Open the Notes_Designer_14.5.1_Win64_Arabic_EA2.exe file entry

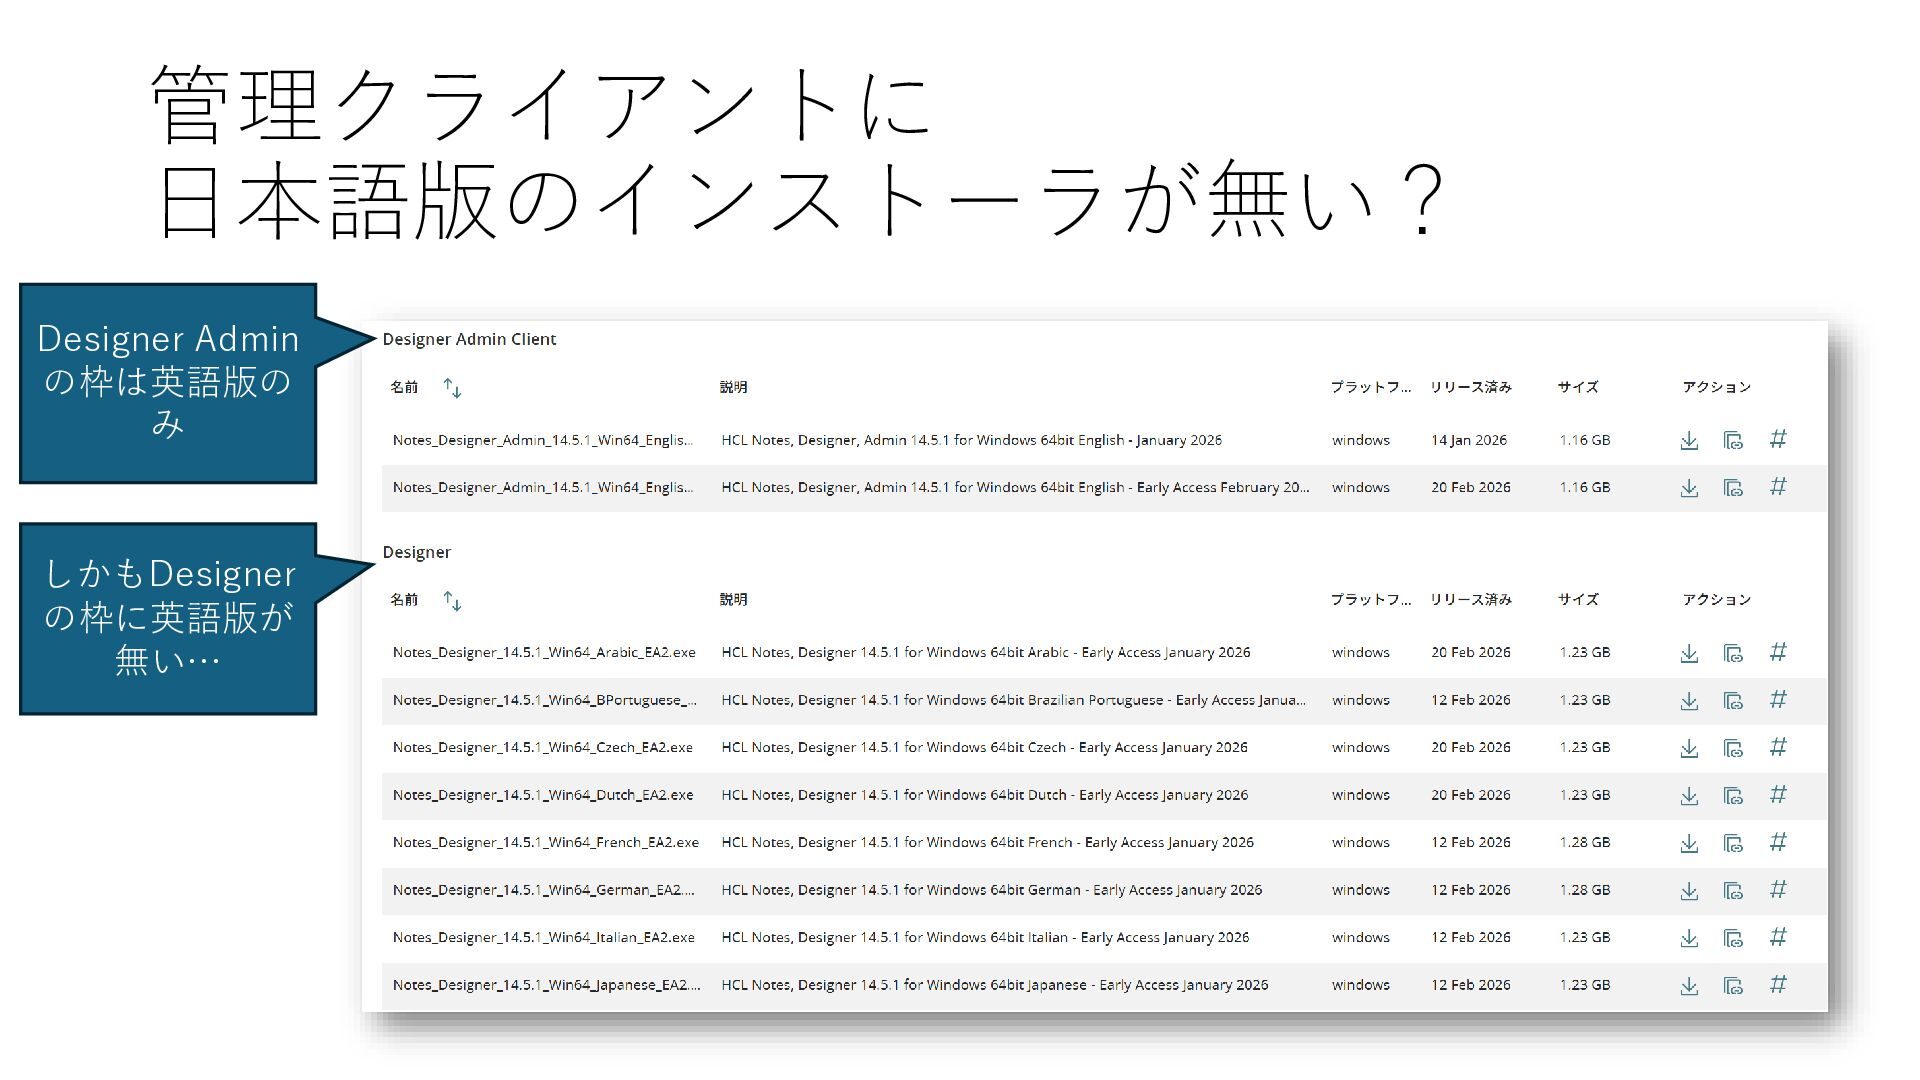pyautogui.click(x=543, y=652)
